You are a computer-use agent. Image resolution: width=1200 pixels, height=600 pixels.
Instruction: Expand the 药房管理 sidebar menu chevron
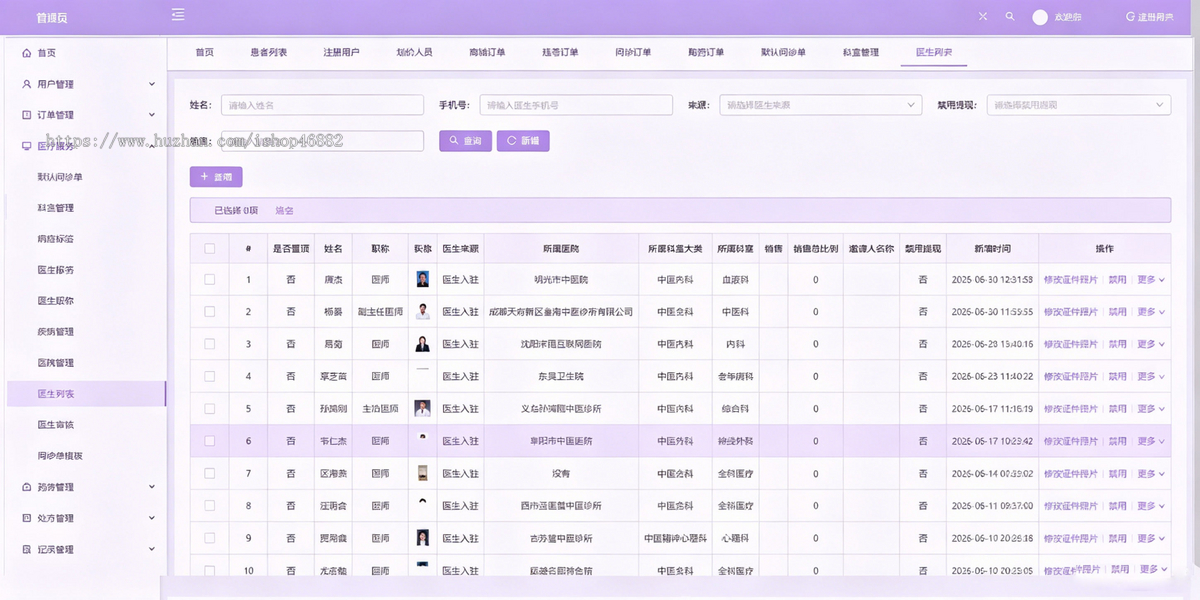click(x=152, y=487)
